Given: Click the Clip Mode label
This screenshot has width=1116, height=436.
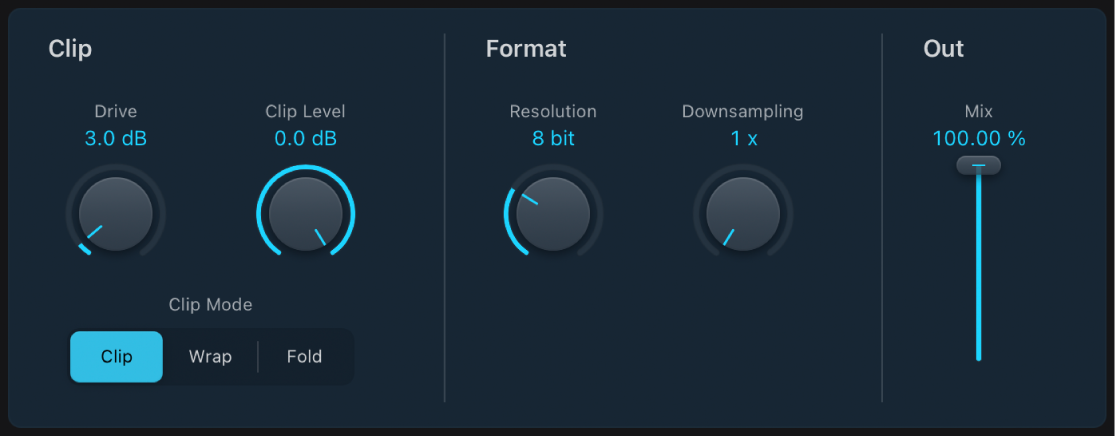Looking at the screenshot, I should coord(210,305).
